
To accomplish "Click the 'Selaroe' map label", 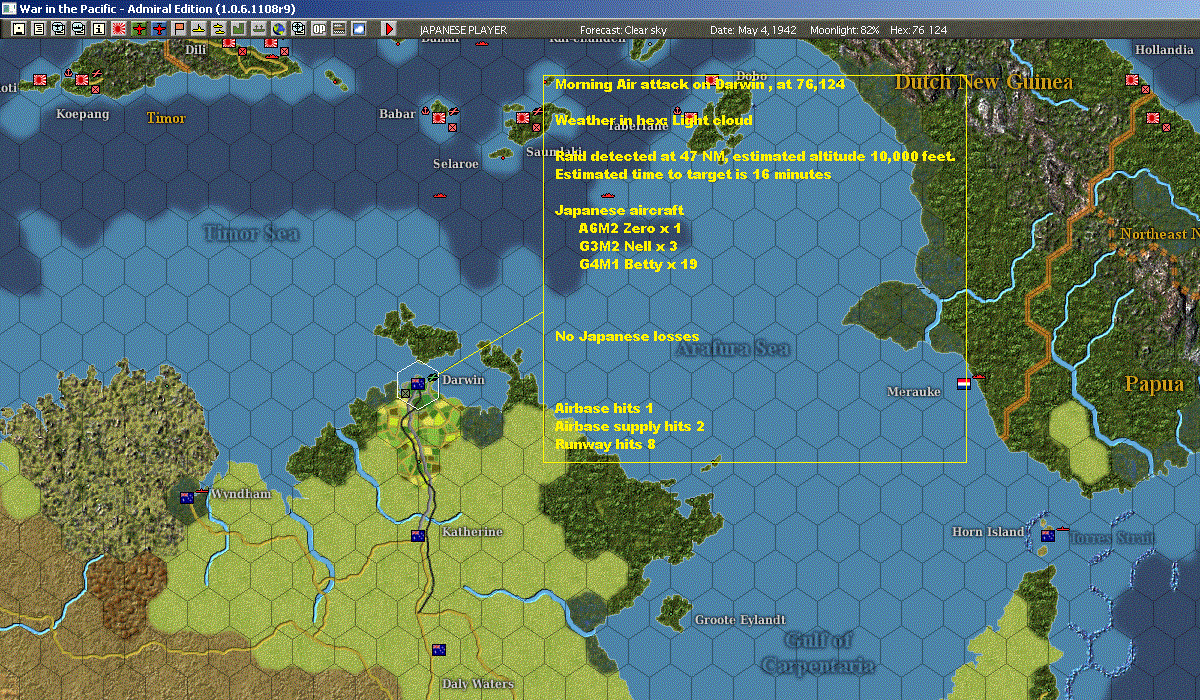I will (455, 163).
